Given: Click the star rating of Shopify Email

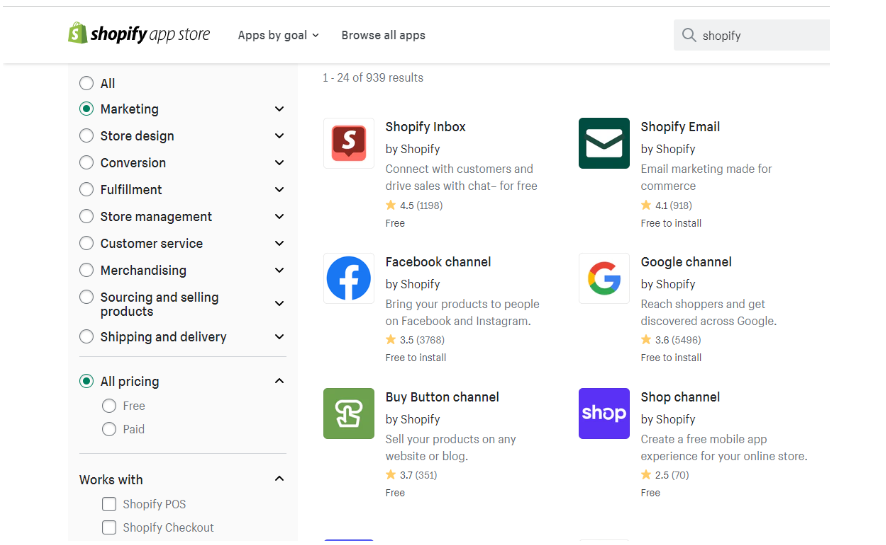Looking at the screenshot, I should [x=666, y=205].
